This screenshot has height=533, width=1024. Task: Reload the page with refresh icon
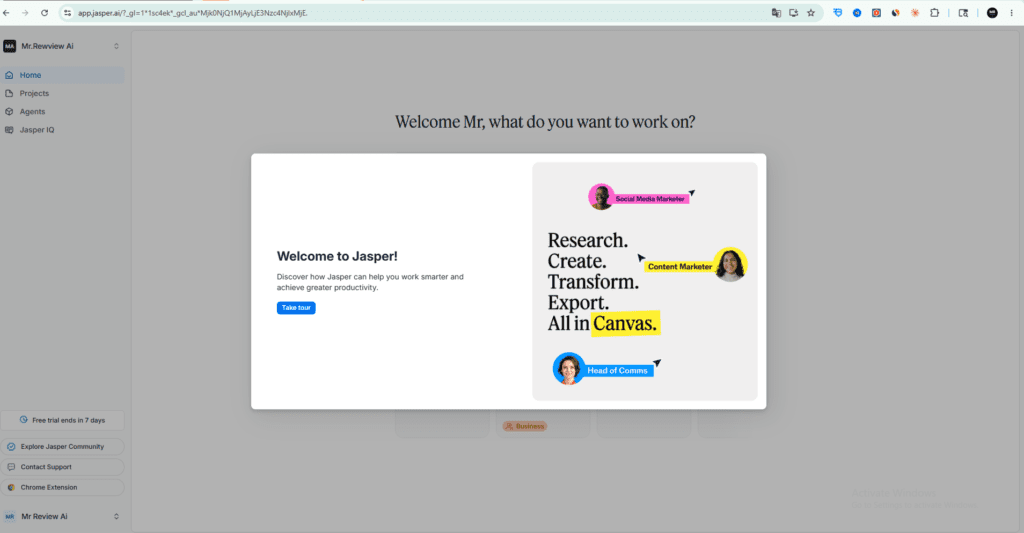click(44, 12)
